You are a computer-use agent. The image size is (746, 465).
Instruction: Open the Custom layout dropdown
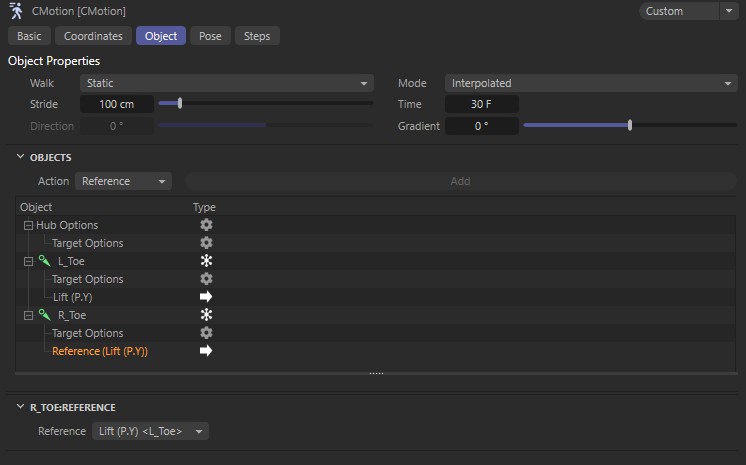[x=678, y=11]
